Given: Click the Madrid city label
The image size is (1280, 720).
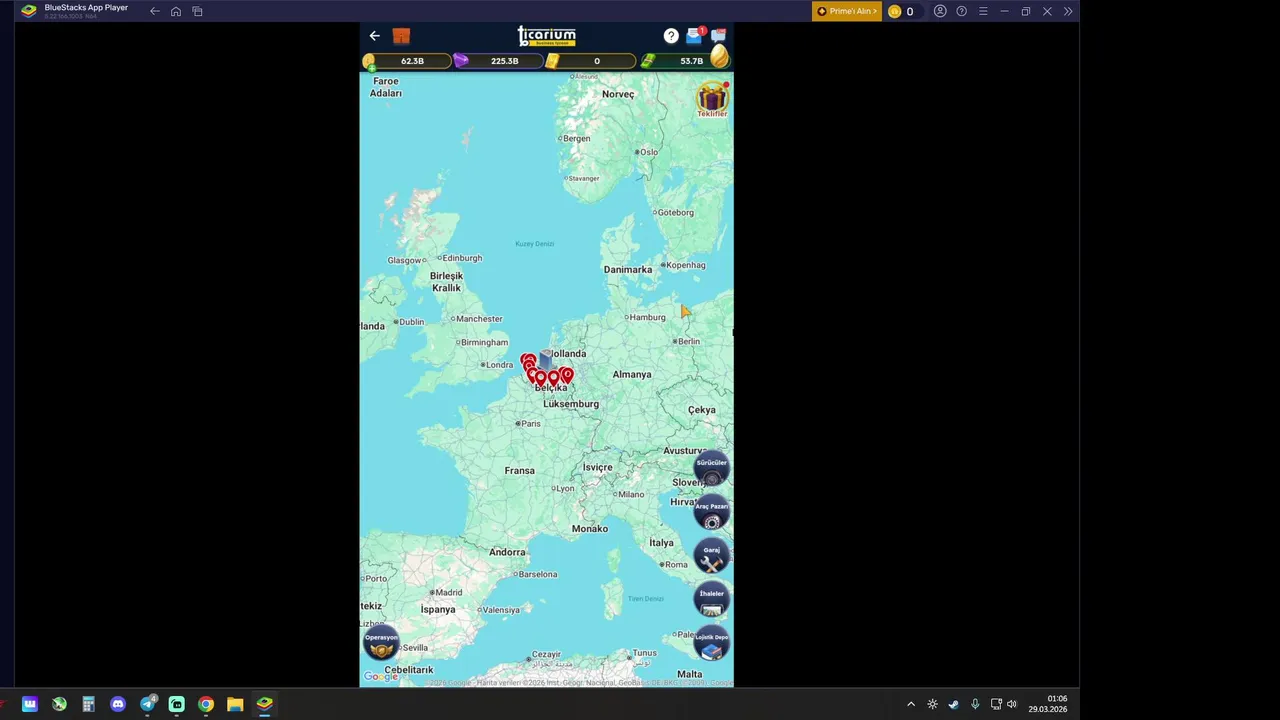Looking at the screenshot, I should (x=448, y=592).
